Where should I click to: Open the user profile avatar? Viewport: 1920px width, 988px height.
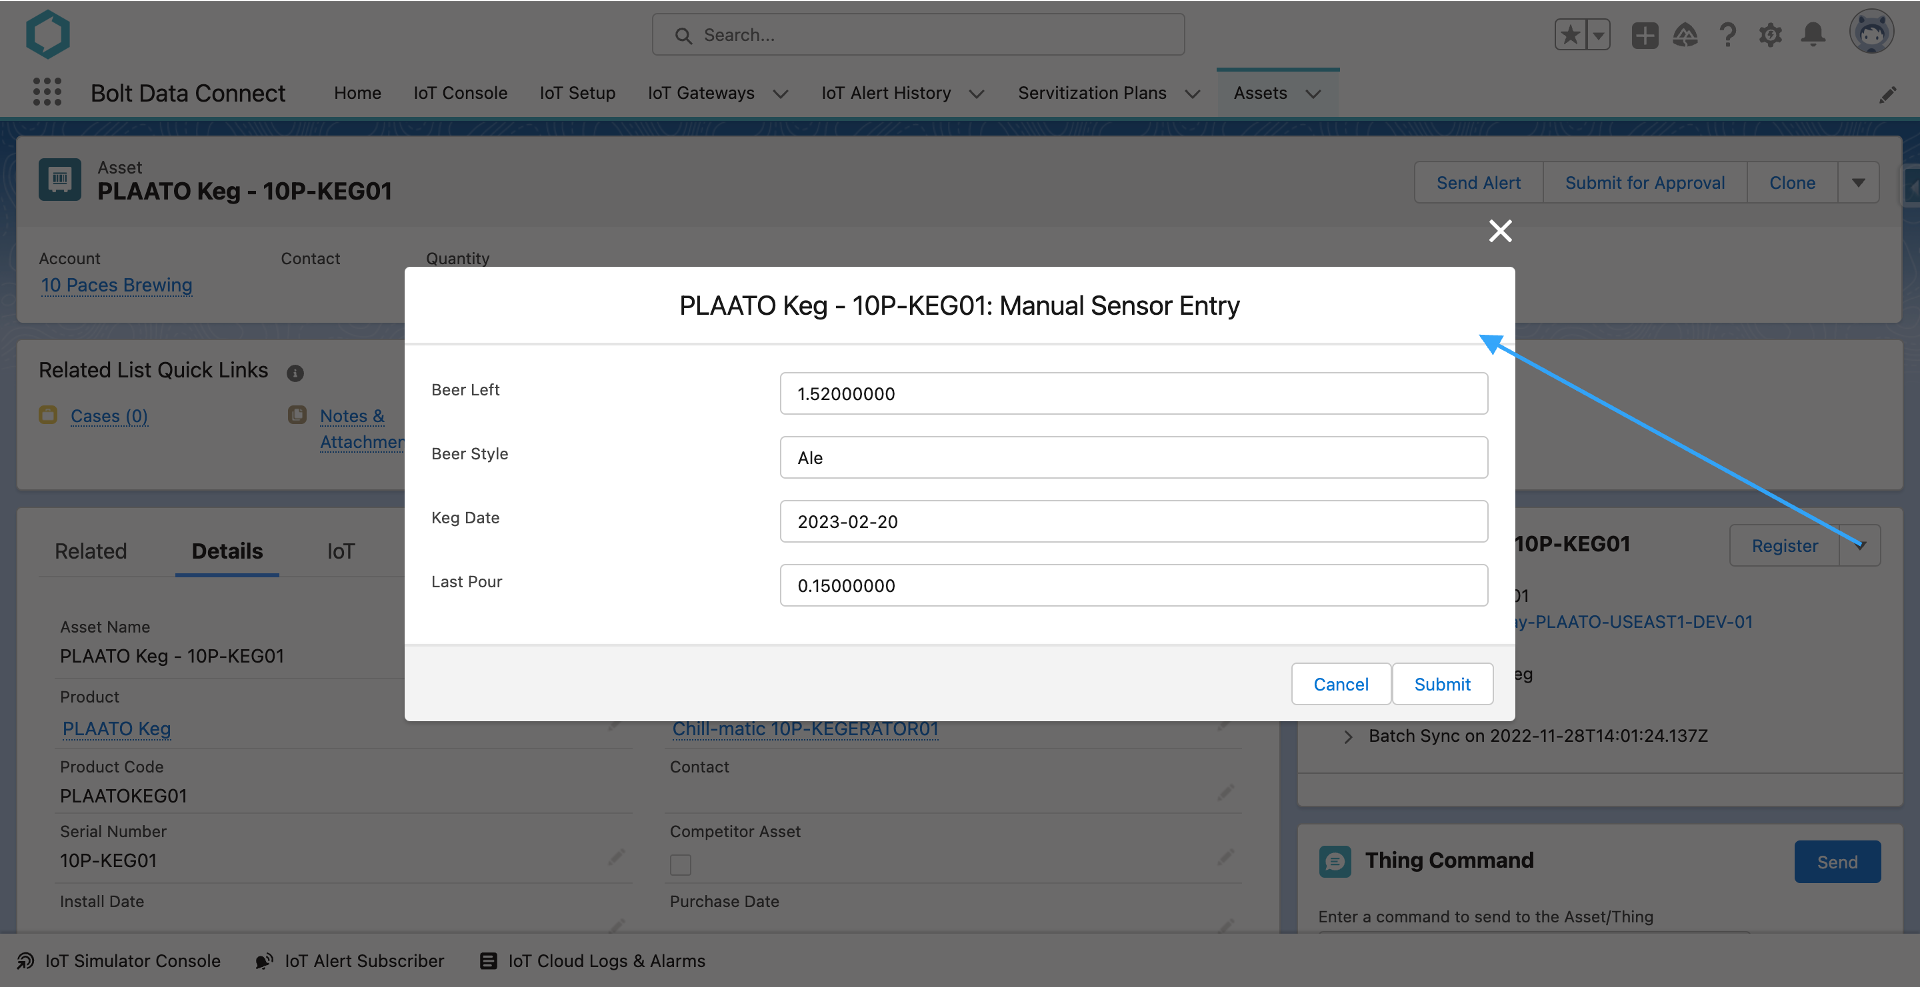[x=1871, y=33]
